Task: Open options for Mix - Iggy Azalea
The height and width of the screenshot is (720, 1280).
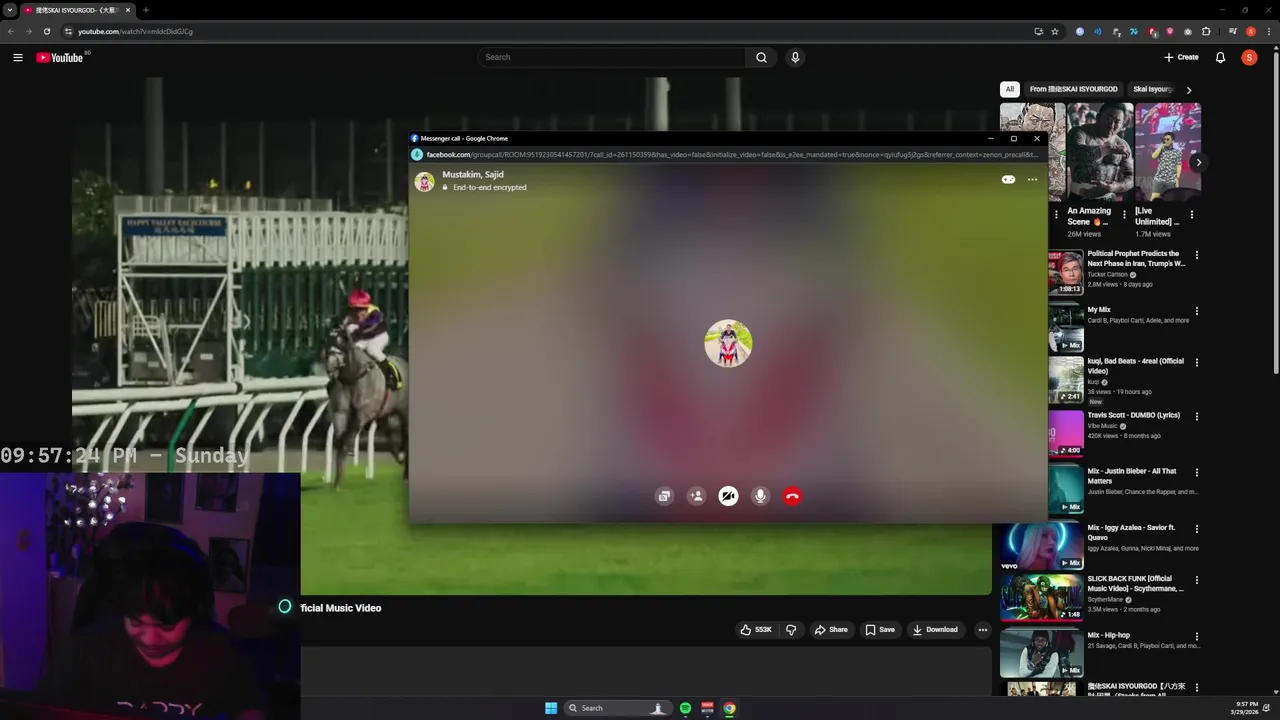Action: [x=1196, y=528]
